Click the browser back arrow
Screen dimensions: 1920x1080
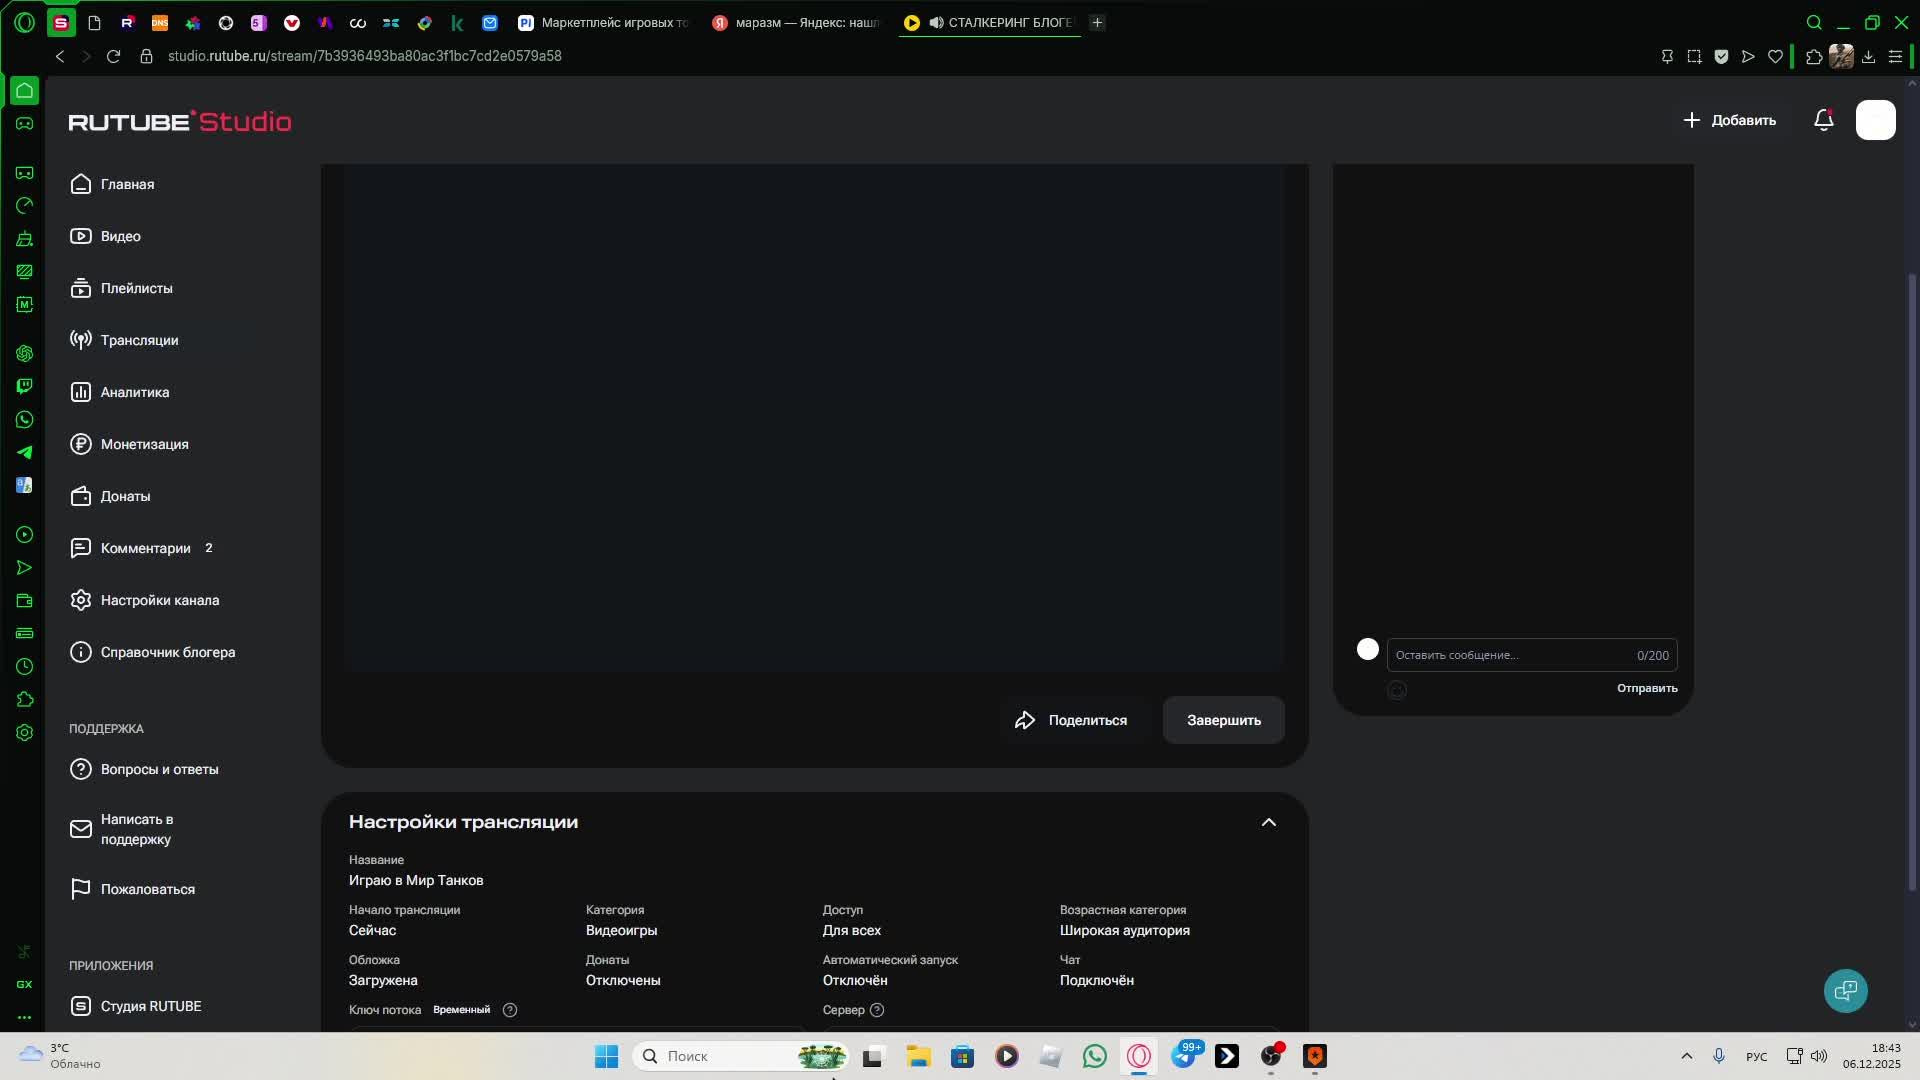tap(60, 56)
